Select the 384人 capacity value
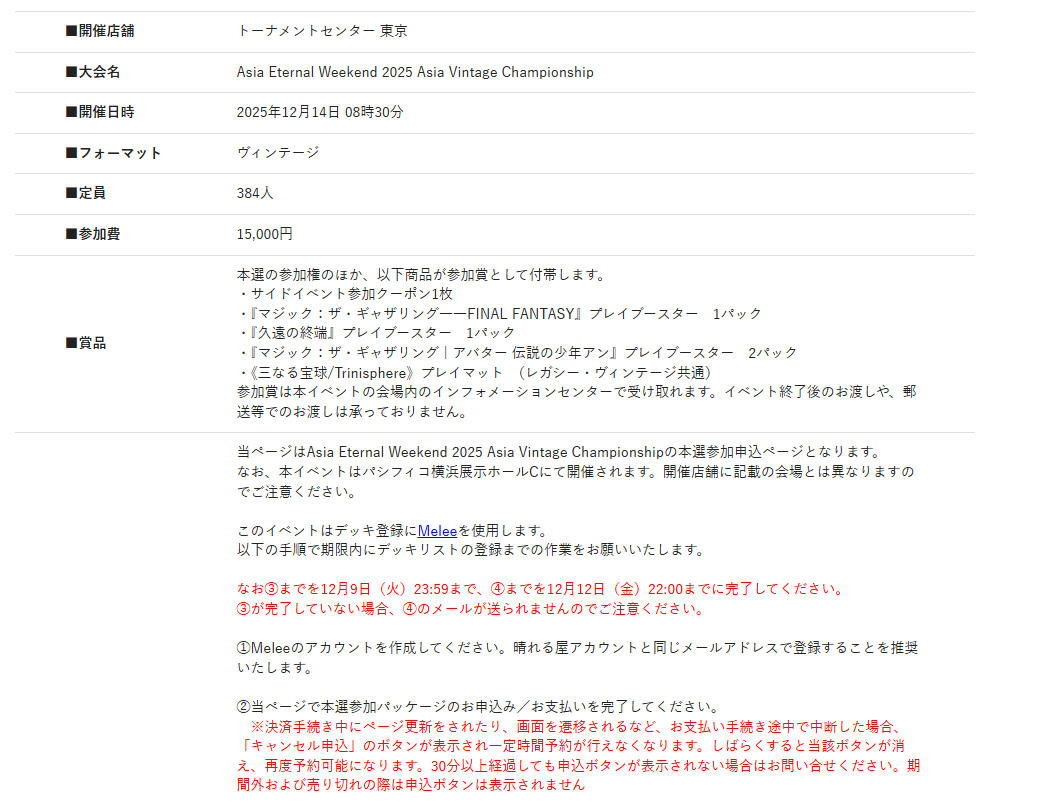 255,193
